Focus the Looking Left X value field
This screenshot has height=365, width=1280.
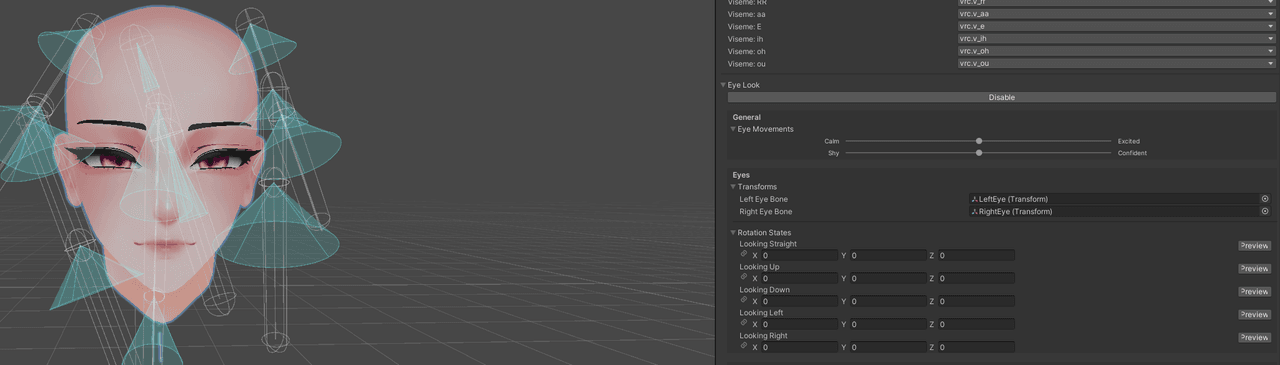800,324
